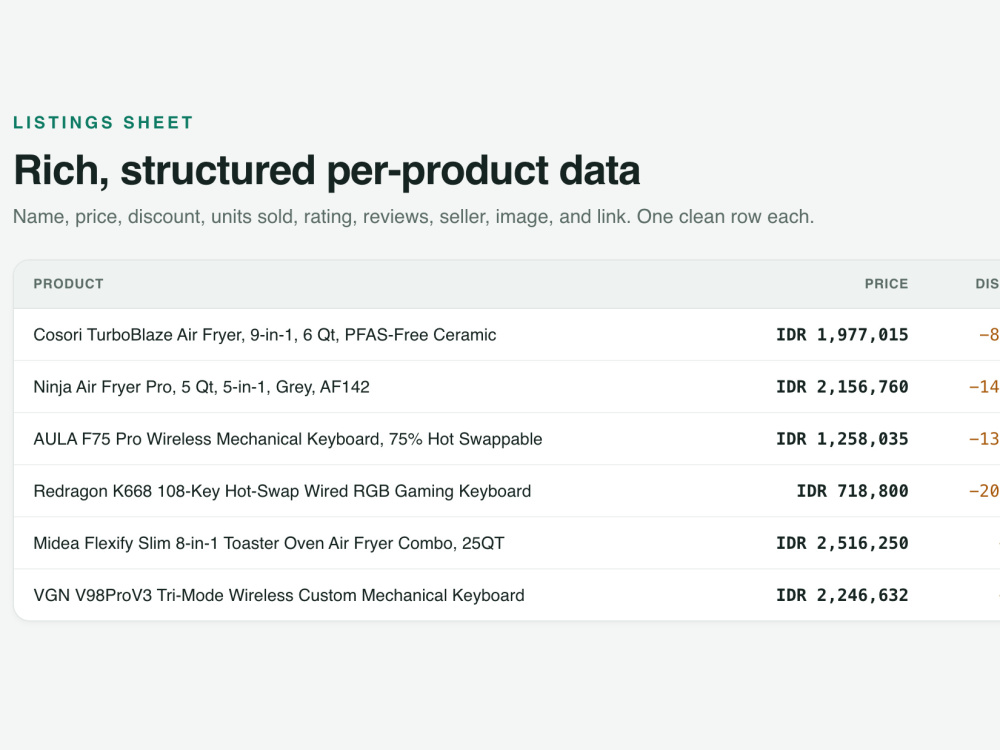Image resolution: width=1000 pixels, height=750 pixels.
Task: Click the price IDR 2,516,250
Action: [842, 543]
